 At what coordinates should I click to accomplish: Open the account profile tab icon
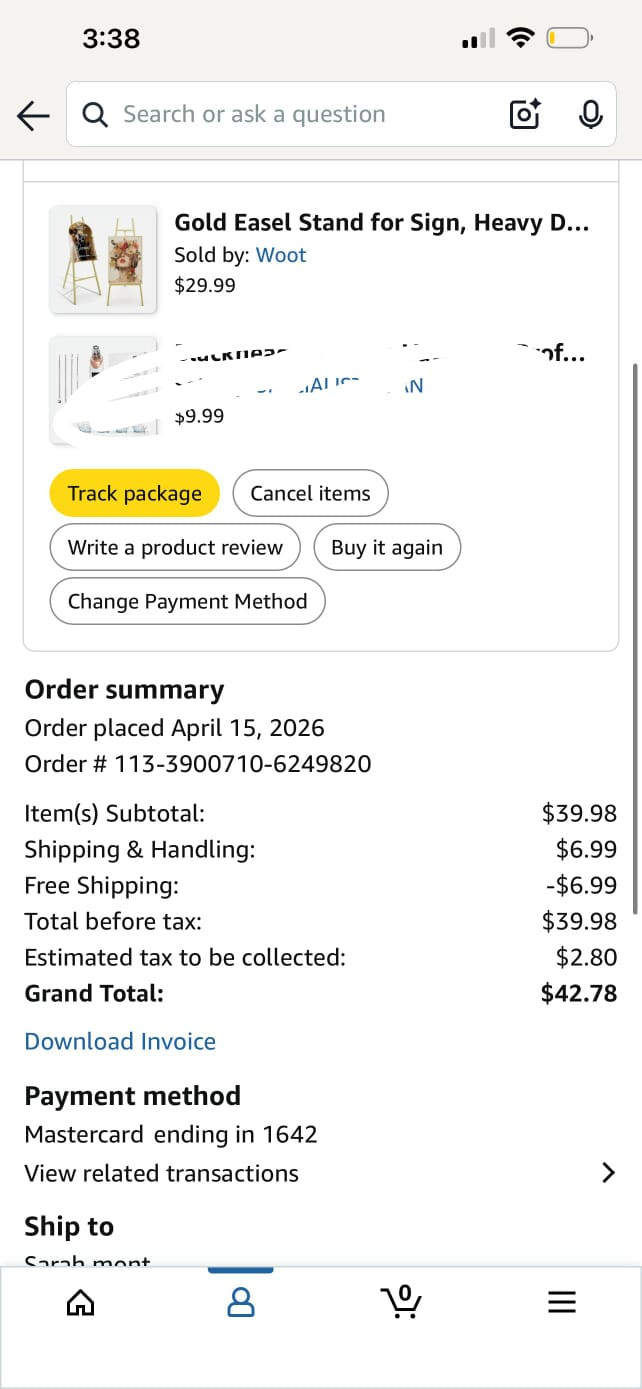pyautogui.click(x=241, y=1302)
